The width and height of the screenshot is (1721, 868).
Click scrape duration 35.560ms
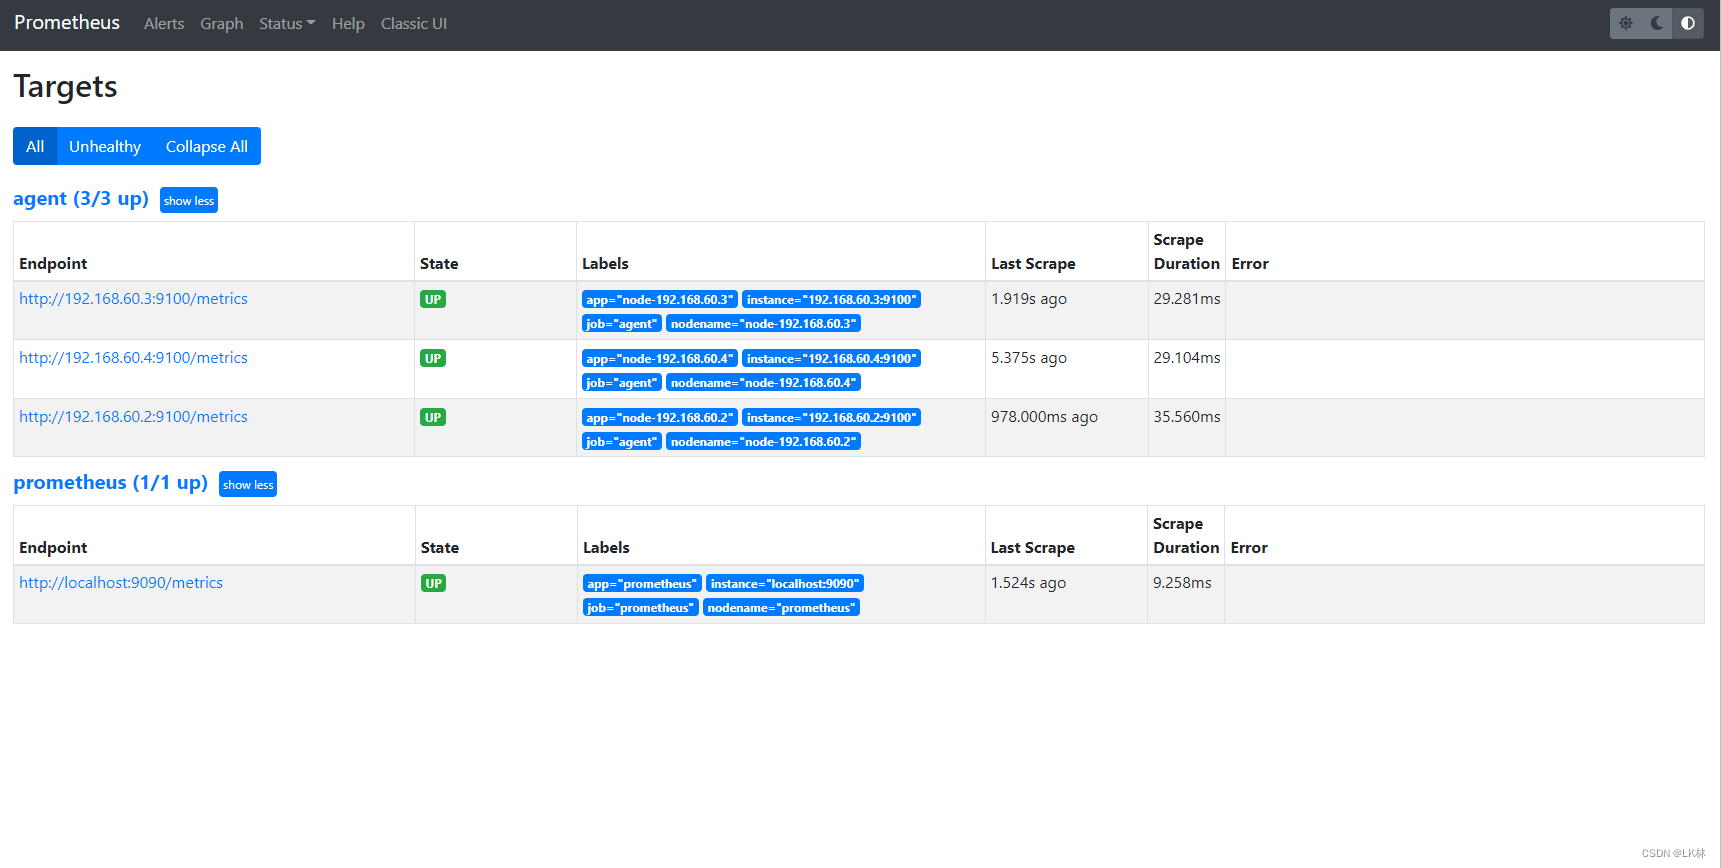pos(1187,416)
